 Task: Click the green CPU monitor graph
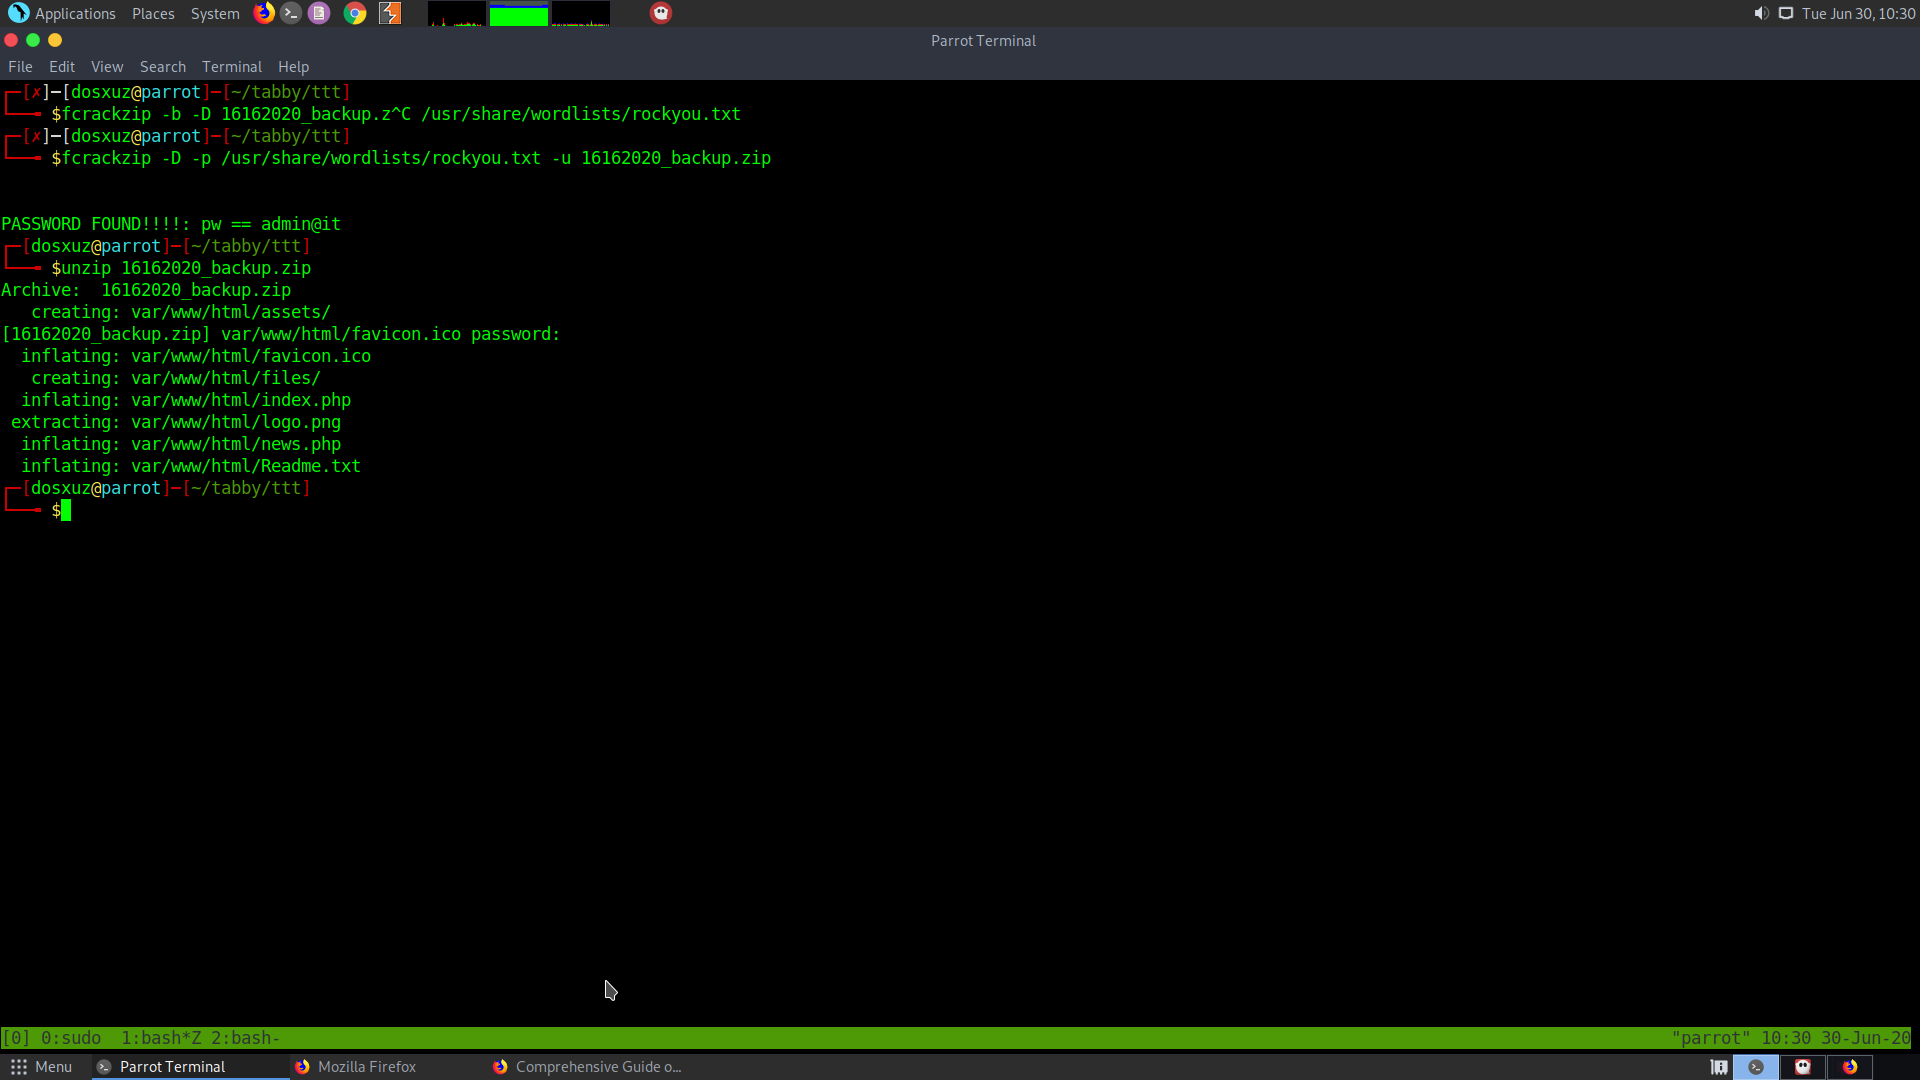518,14
